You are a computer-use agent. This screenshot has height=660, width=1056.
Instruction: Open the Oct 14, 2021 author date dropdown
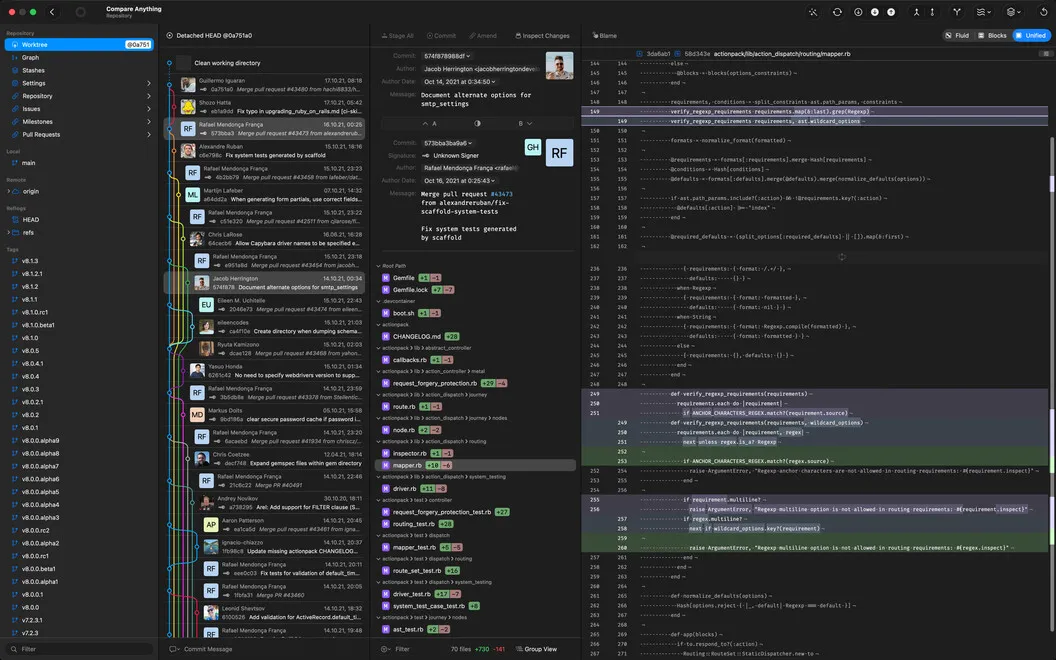pyautogui.click(x=459, y=81)
